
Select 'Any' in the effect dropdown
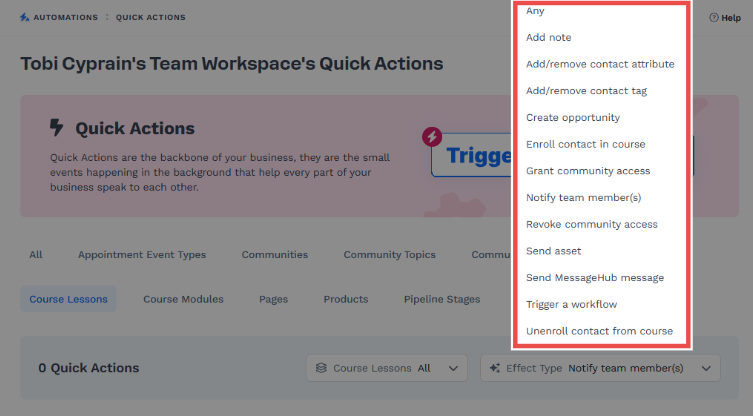point(535,11)
